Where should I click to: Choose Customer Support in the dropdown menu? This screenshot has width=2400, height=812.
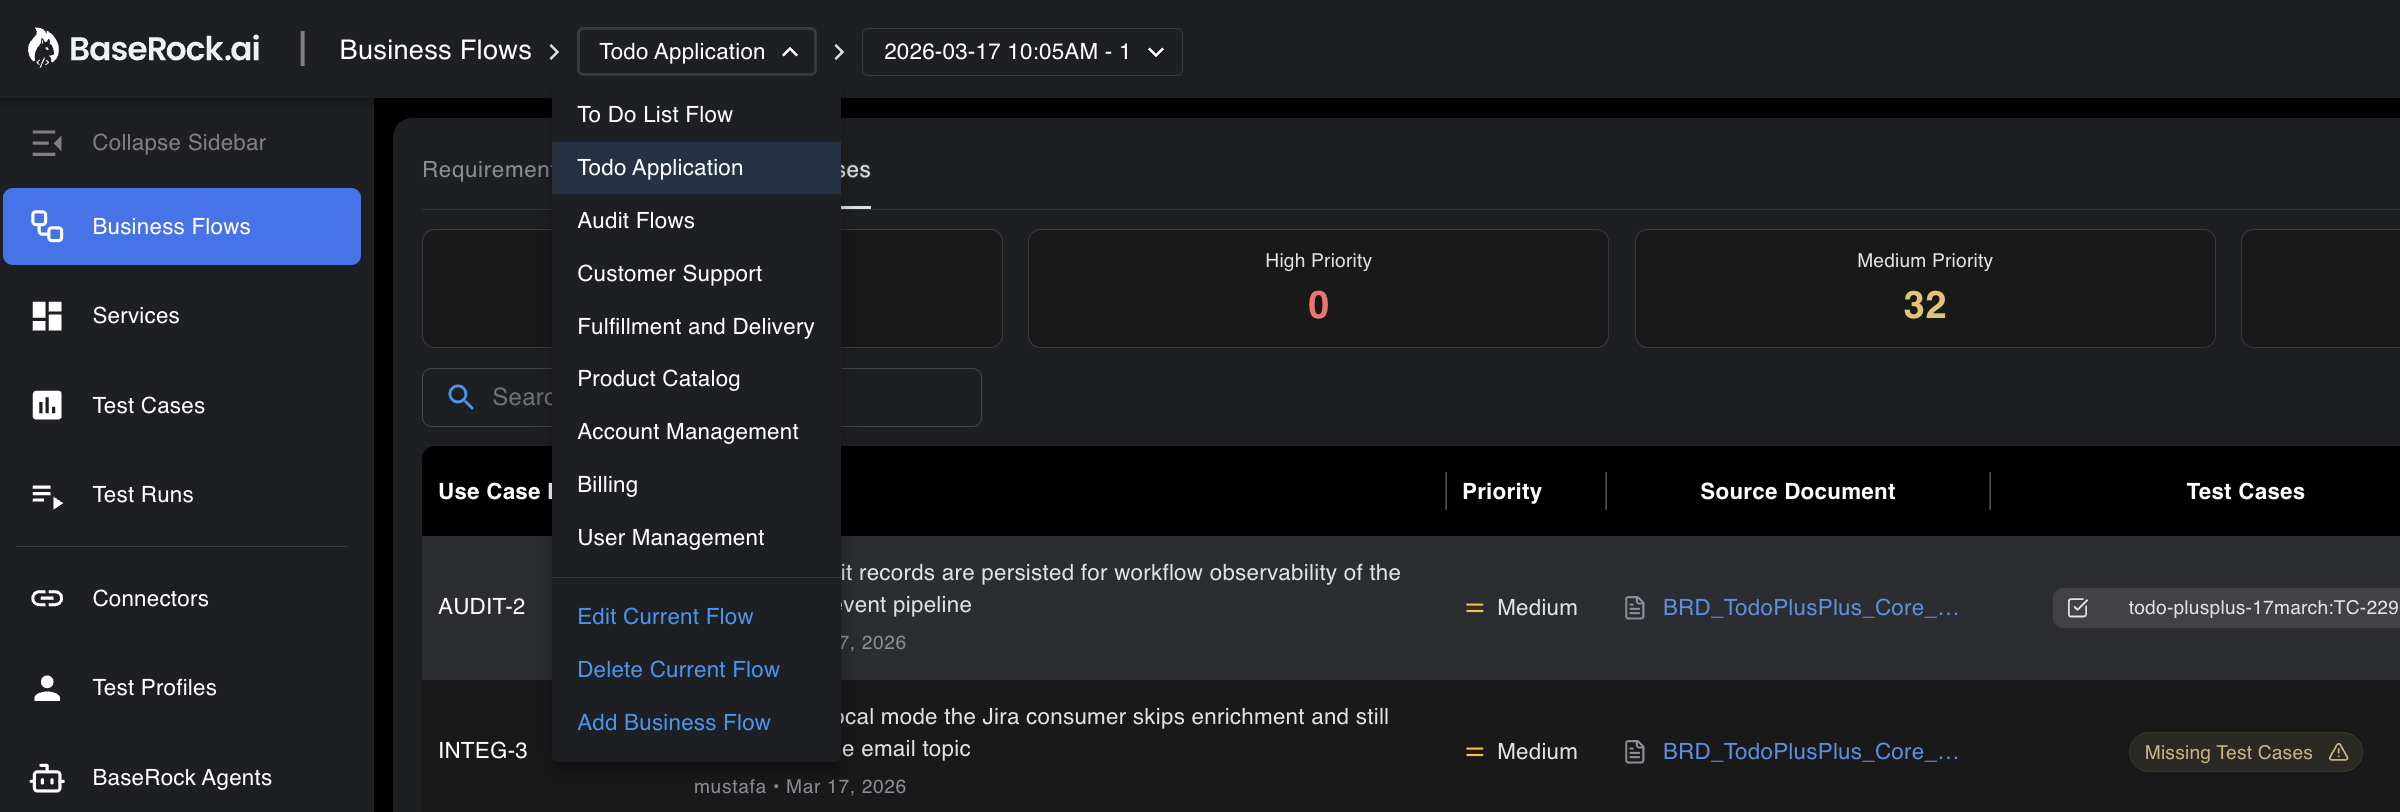coord(669,274)
